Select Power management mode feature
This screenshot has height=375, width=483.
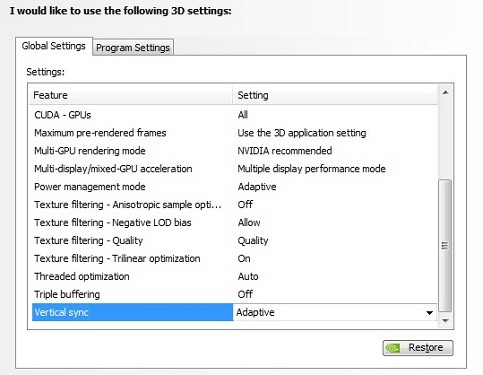click(x=90, y=187)
